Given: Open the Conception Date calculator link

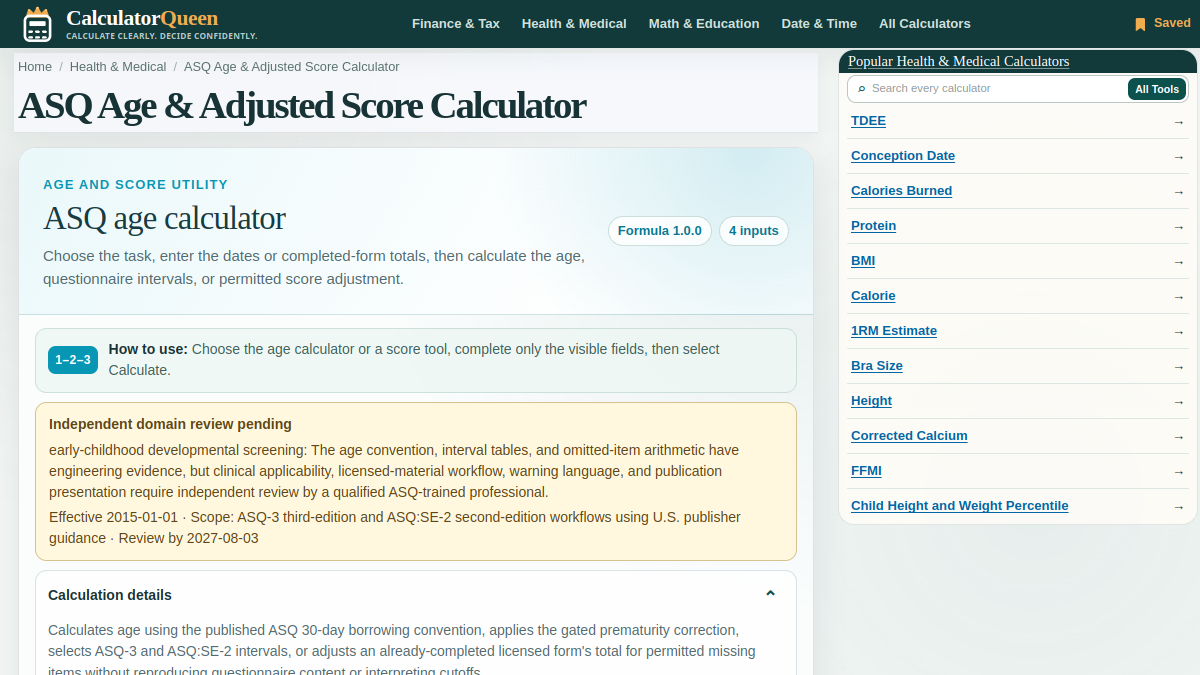Looking at the screenshot, I should (x=903, y=156).
